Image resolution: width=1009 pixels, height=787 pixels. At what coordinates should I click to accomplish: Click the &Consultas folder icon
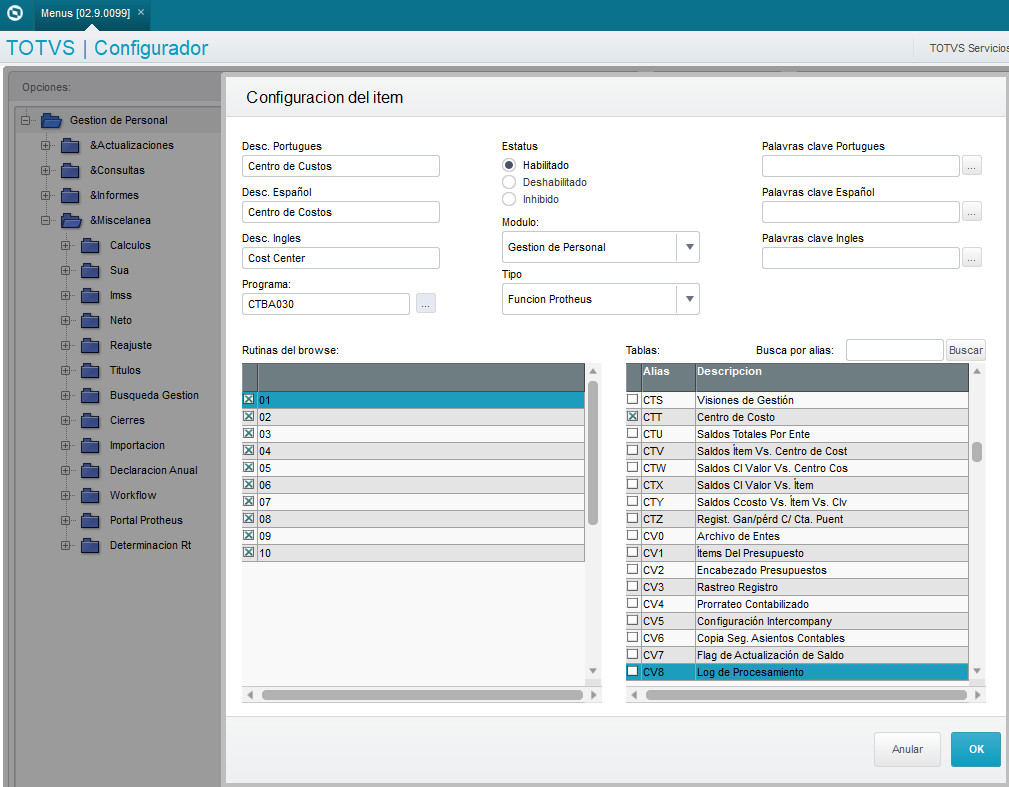(70, 171)
